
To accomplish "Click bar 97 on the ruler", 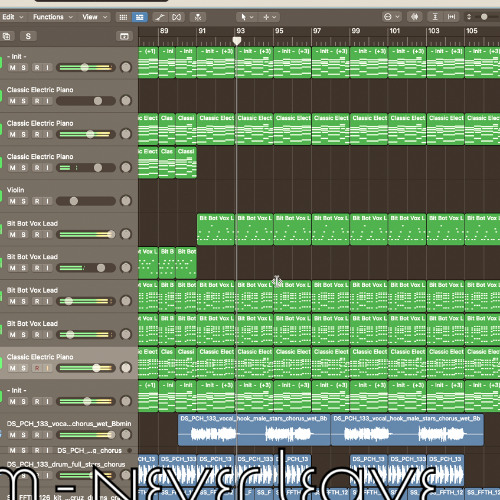I will pyautogui.click(x=317, y=31).
